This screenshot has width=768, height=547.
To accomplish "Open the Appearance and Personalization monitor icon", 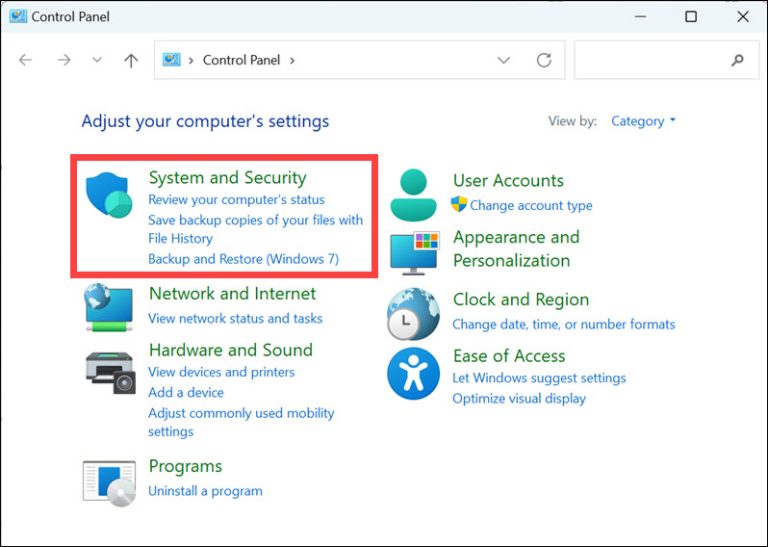I will 415,253.
